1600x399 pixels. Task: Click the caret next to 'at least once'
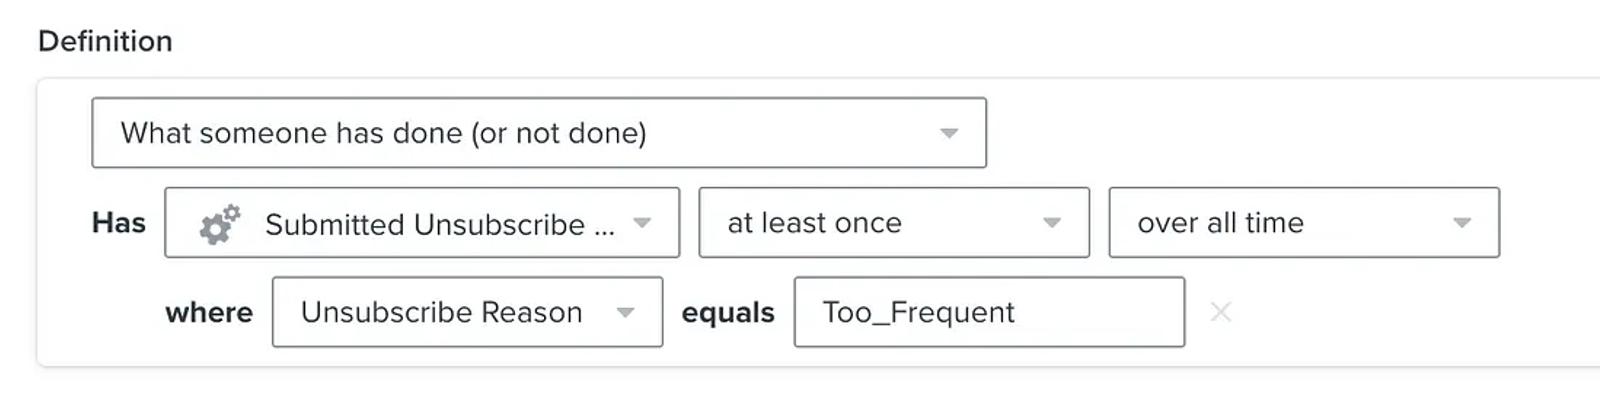[1052, 223]
